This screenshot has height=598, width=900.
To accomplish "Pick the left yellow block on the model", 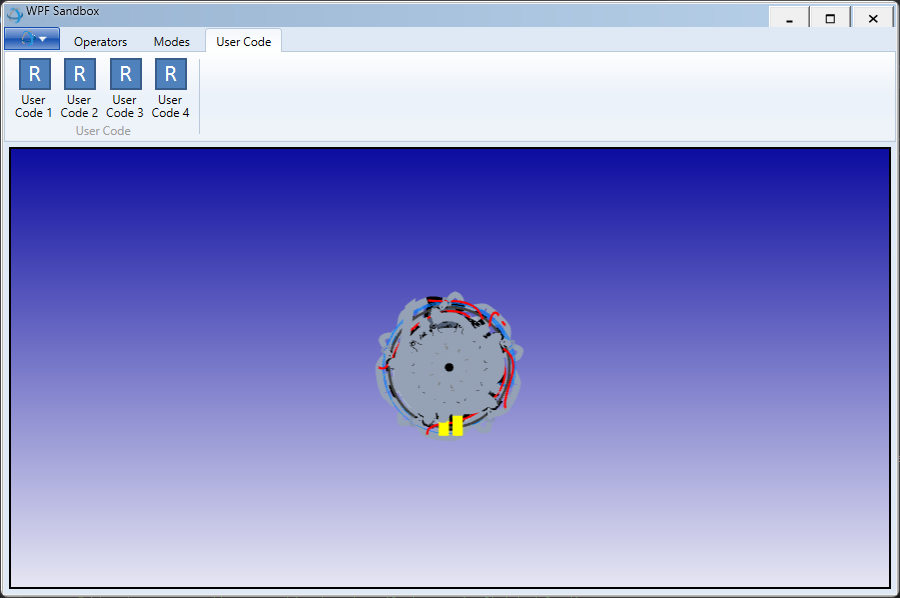I will click(444, 428).
